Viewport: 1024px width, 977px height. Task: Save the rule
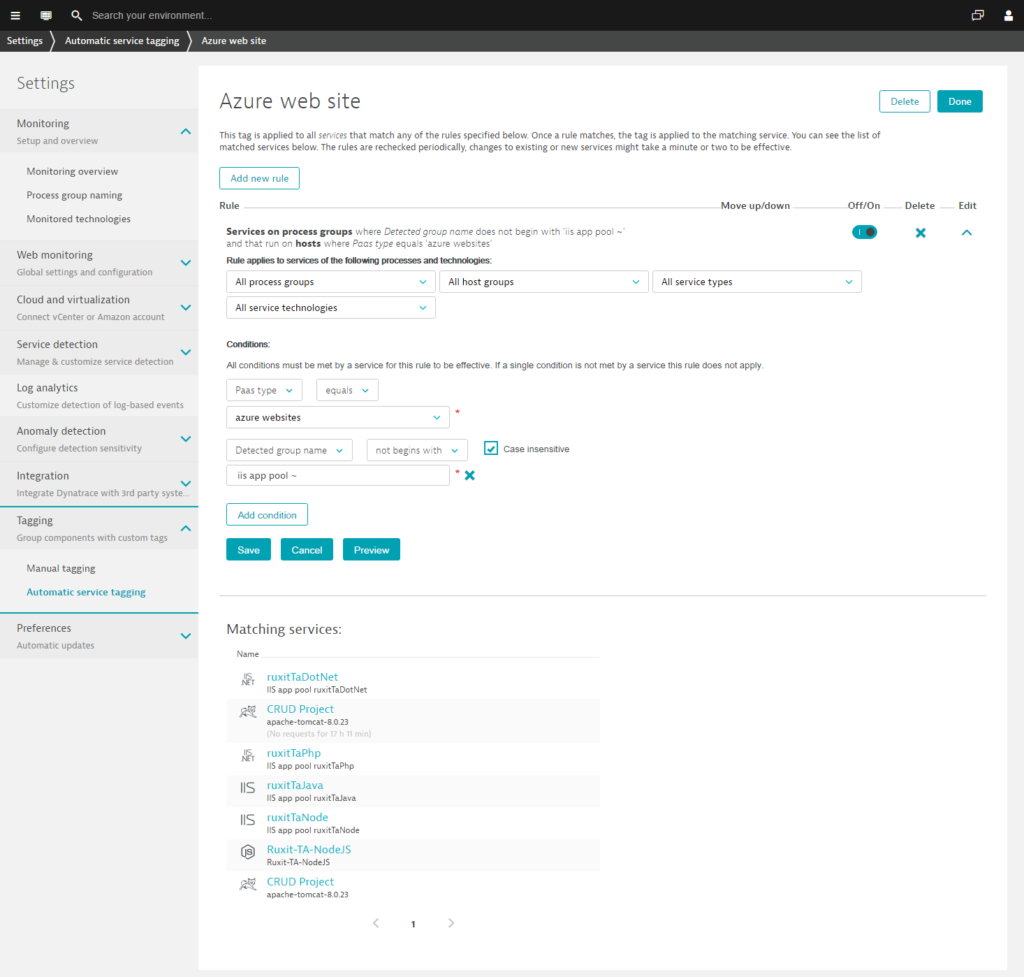pos(248,550)
